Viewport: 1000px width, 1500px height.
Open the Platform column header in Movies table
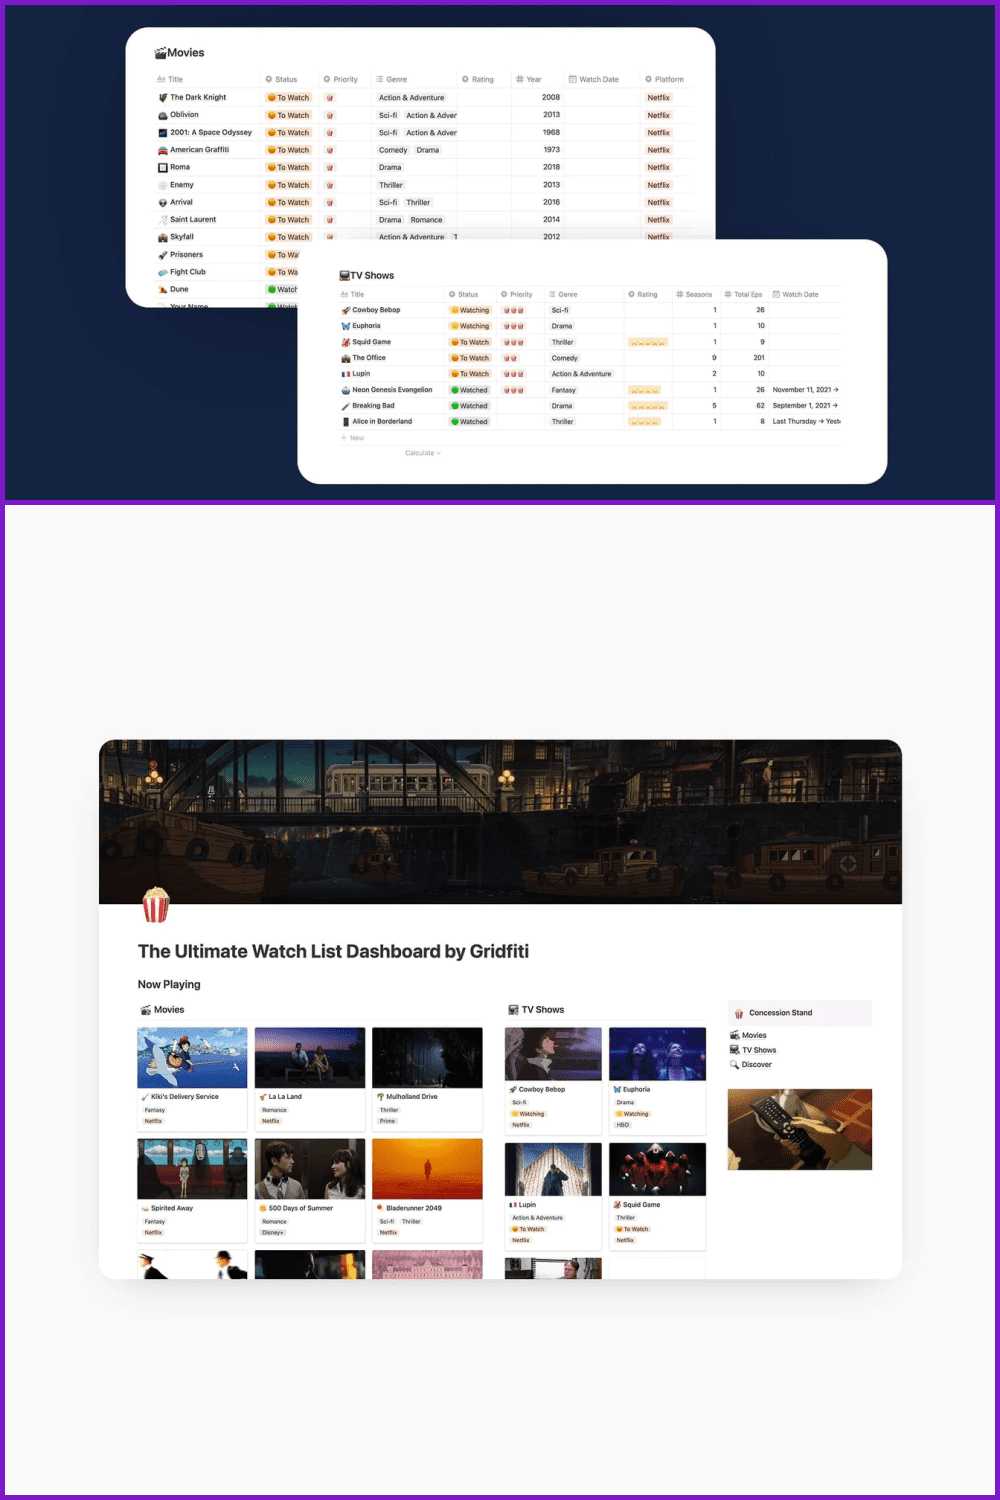pos(664,79)
